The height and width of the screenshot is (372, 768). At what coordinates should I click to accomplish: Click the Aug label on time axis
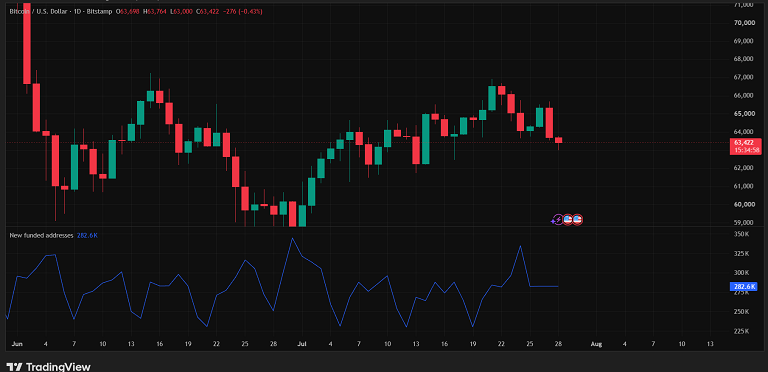[596, 345]
